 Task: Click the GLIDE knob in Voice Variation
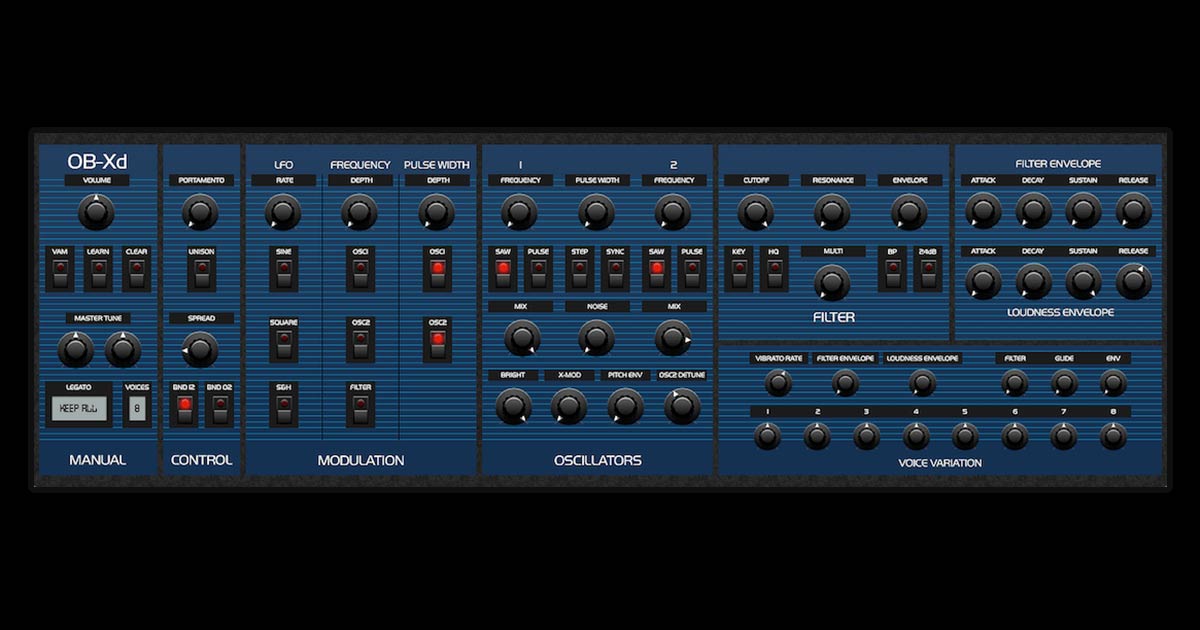1064,383
